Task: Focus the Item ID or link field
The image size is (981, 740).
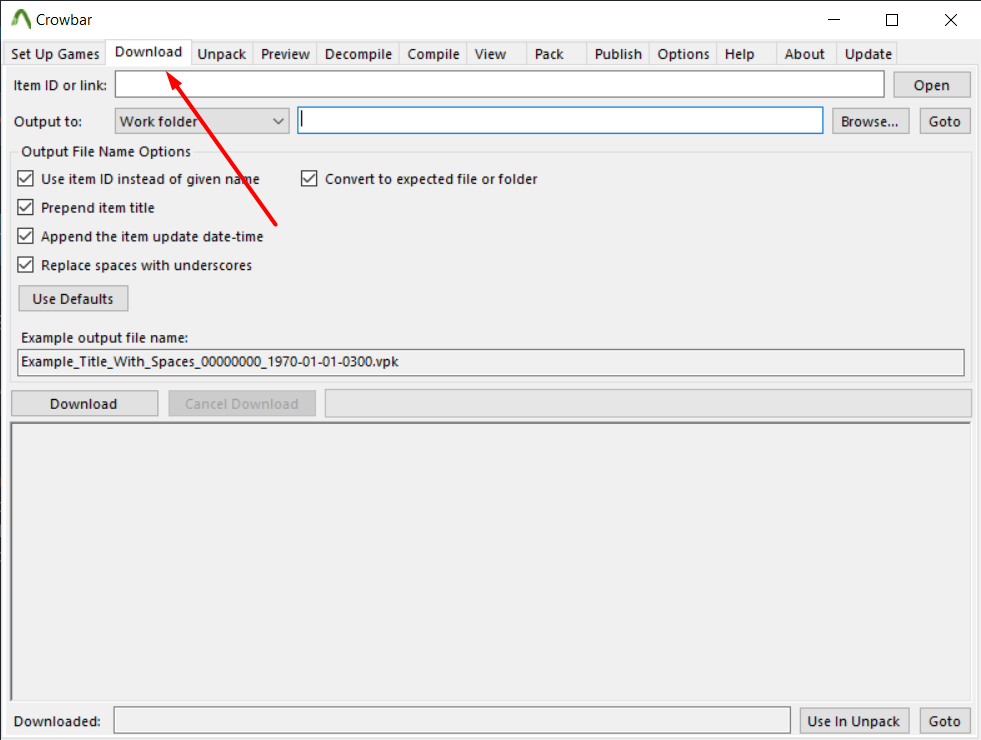Action: pyautogui.click(x=499, y=84)
